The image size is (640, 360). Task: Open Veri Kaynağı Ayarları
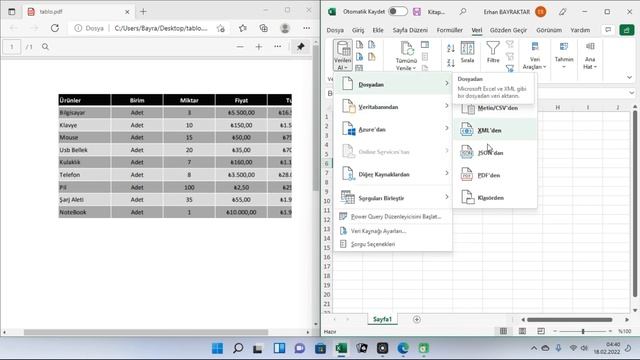393,231
